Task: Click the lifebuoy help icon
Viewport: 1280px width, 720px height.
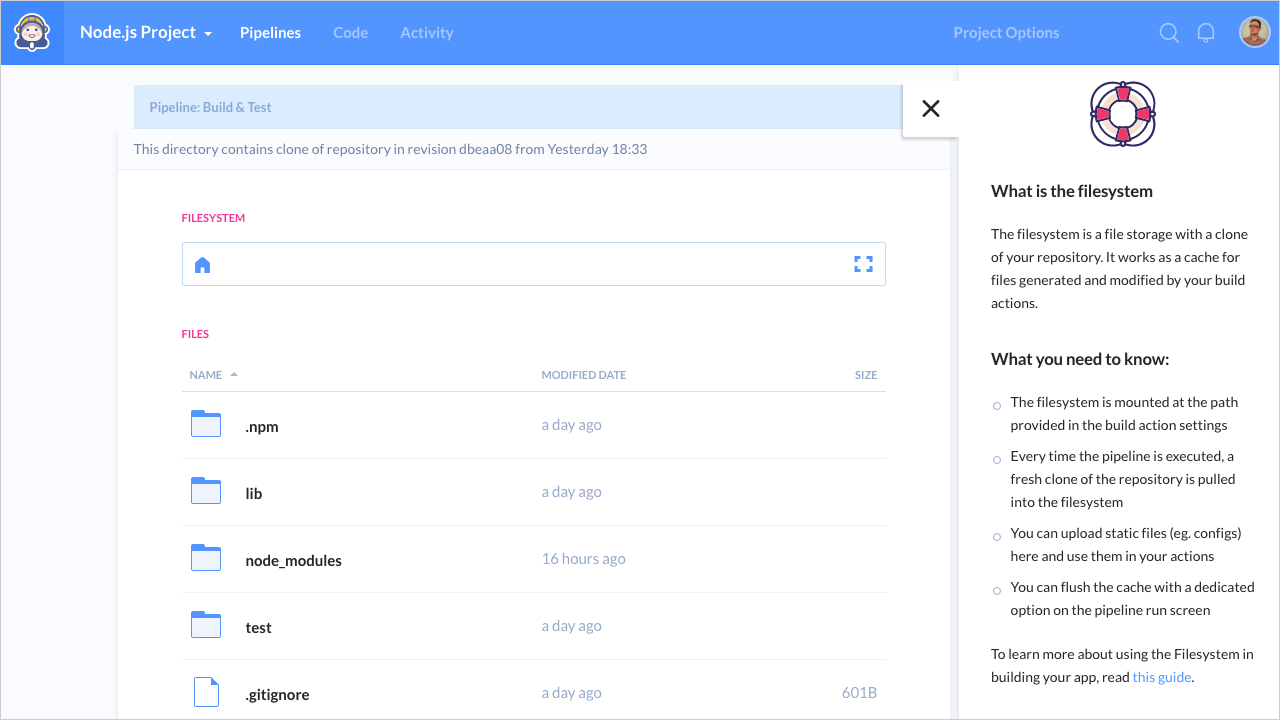Action: click(x=1122, y=114)
